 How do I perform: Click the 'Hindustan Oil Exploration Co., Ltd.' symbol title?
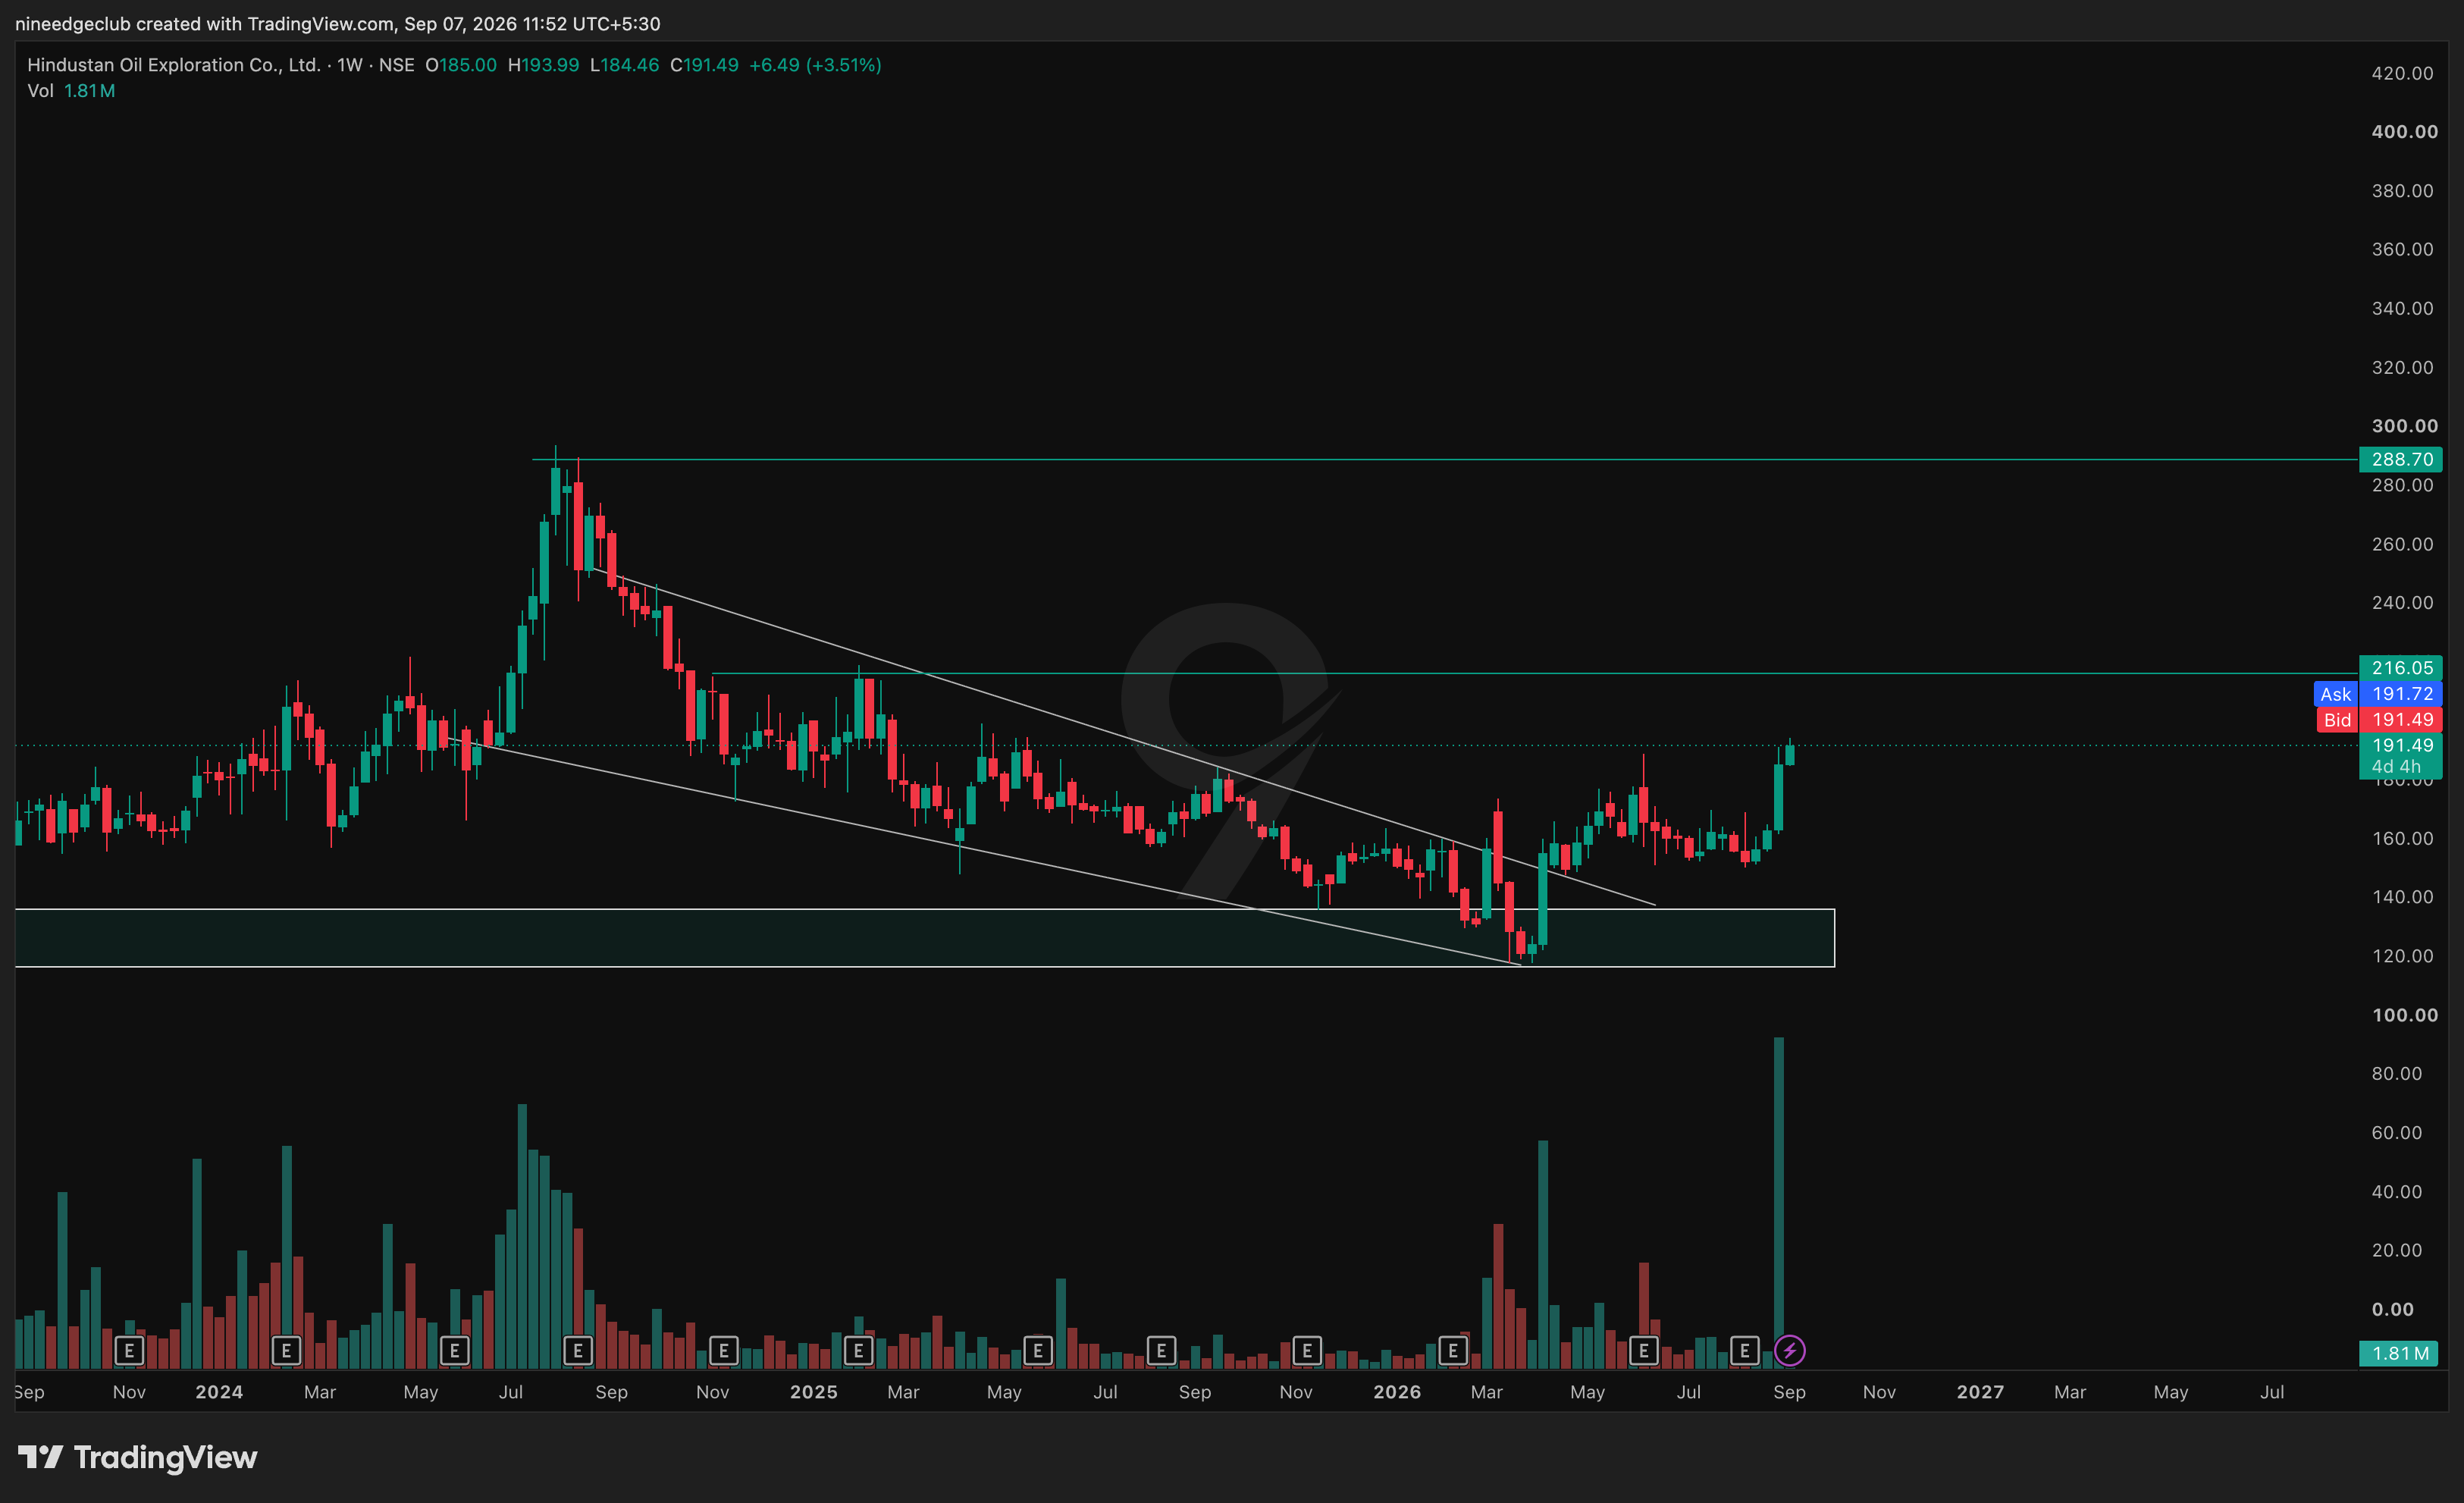pos(174,65)
